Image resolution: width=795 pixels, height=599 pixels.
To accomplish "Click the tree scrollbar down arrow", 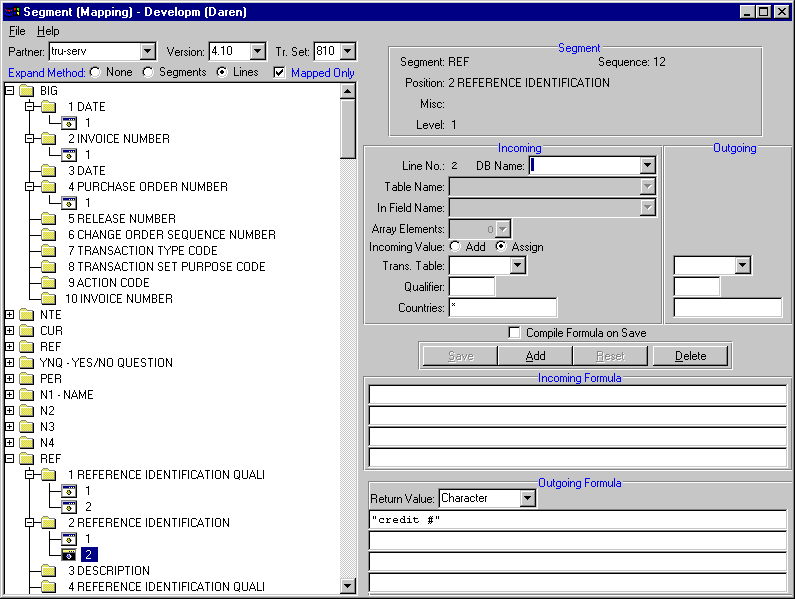I will click(x=348, y=587).
